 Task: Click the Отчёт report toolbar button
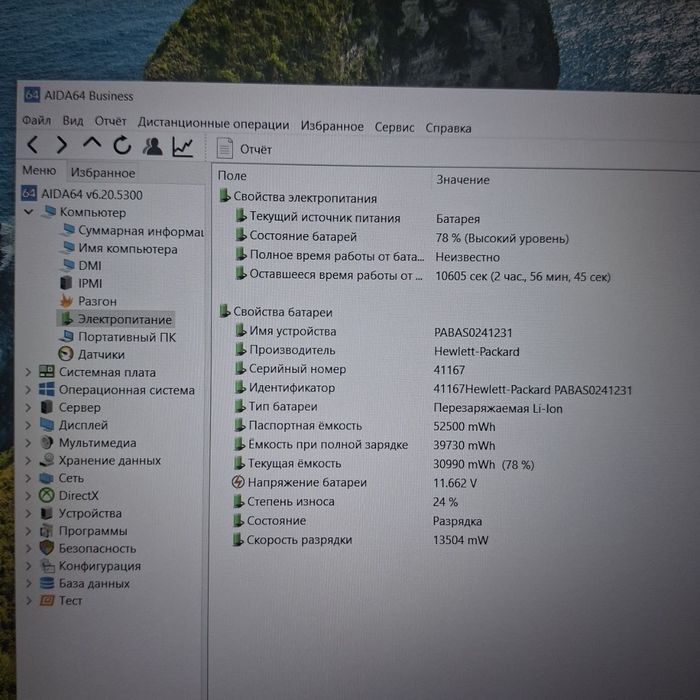[x=244, y=149]
